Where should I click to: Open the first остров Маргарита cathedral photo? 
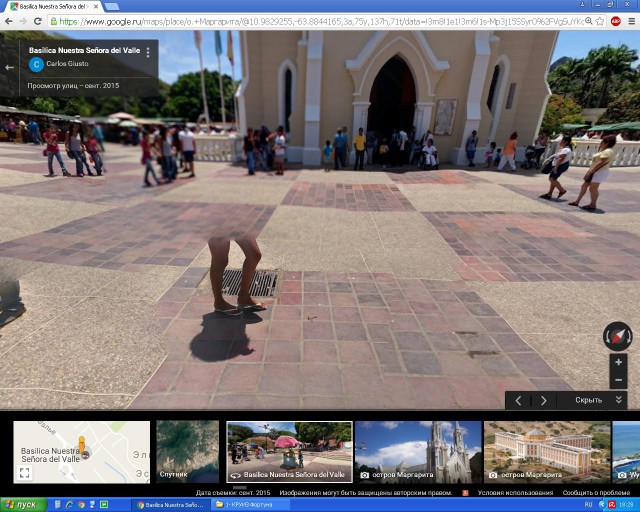tap(418, 452)
